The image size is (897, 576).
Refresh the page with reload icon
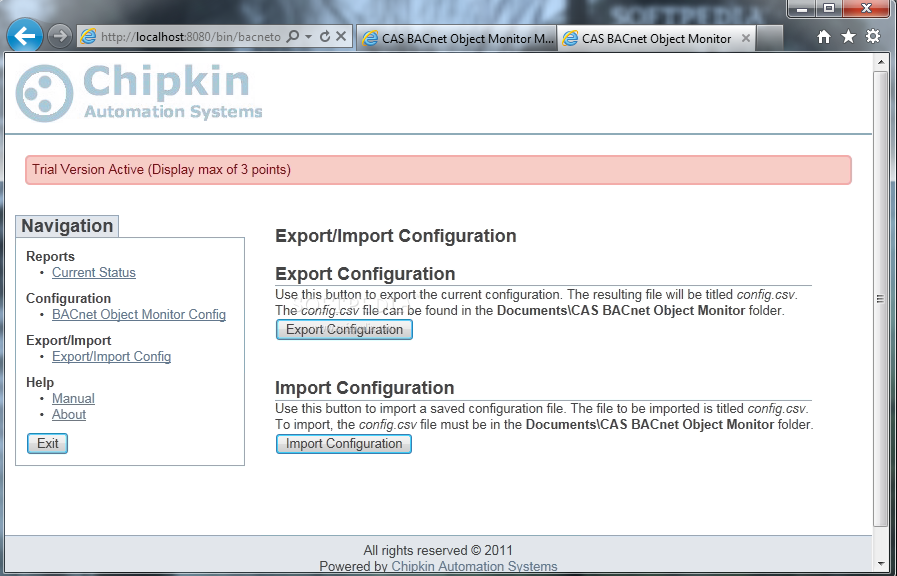point(324,37)
